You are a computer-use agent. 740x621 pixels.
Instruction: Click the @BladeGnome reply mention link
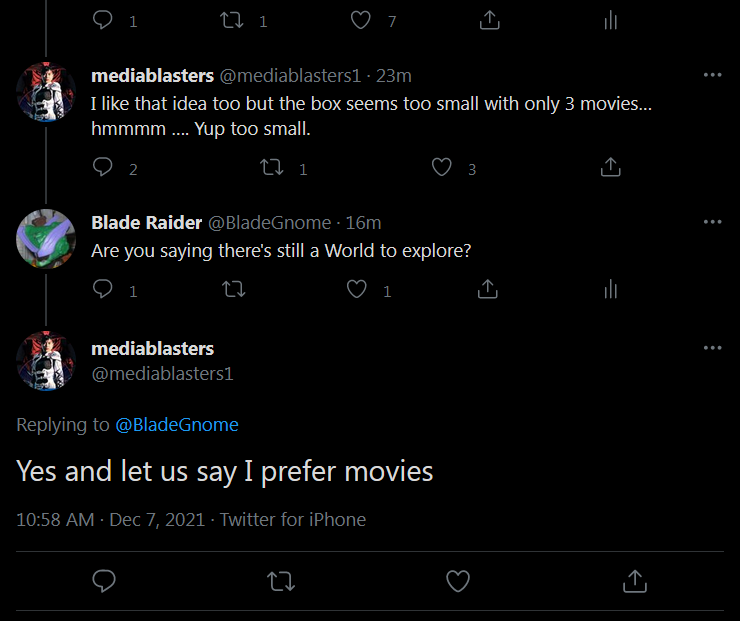tap(177, 425)
